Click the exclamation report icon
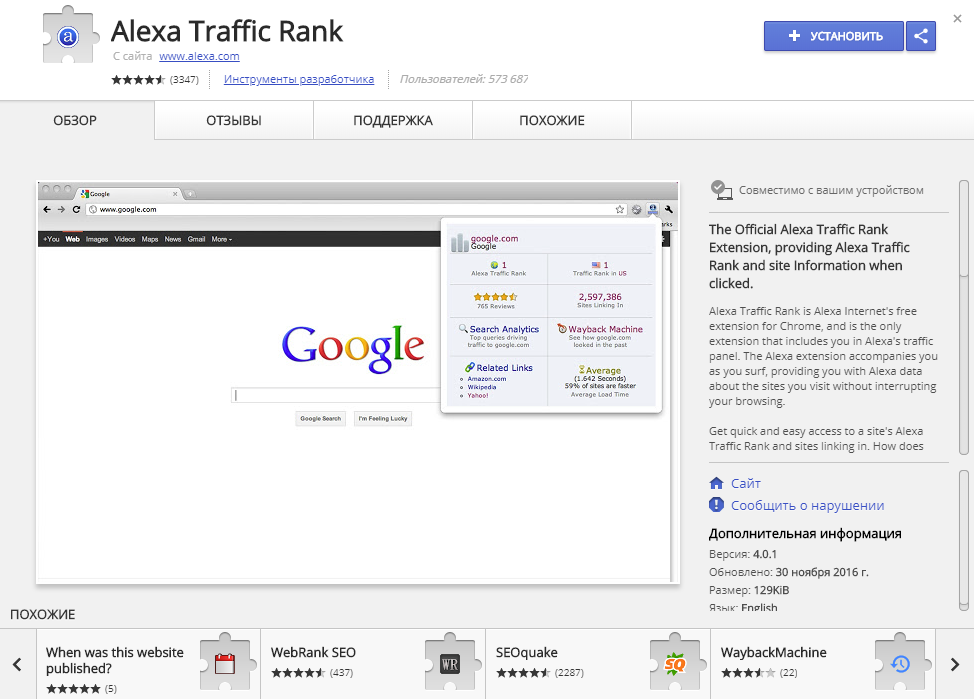The width and height of the screenshot is (974, 699). (716, 505)
